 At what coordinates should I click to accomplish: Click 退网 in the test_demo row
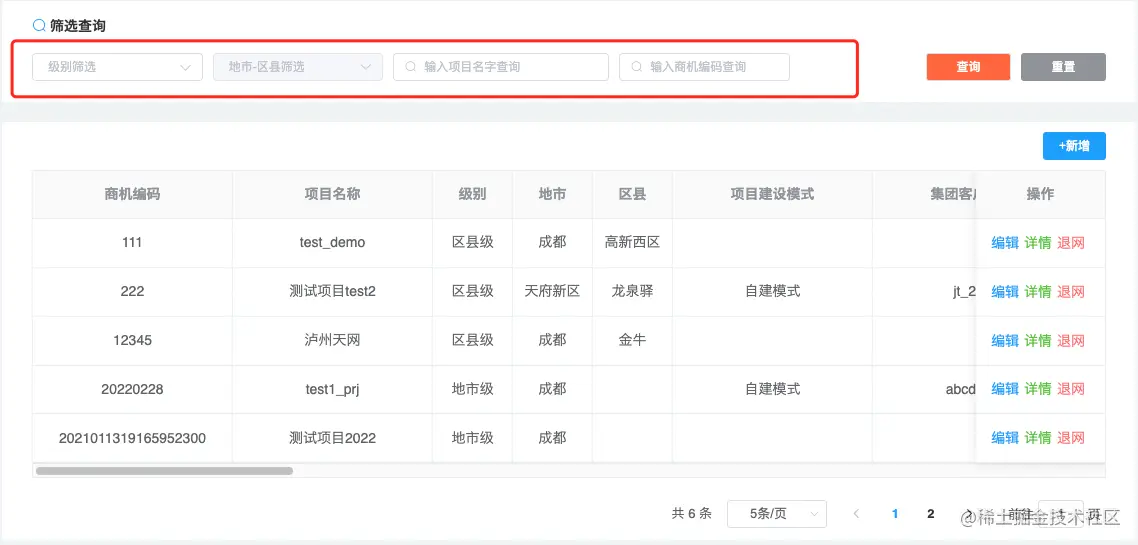[x=1071, y=243]
